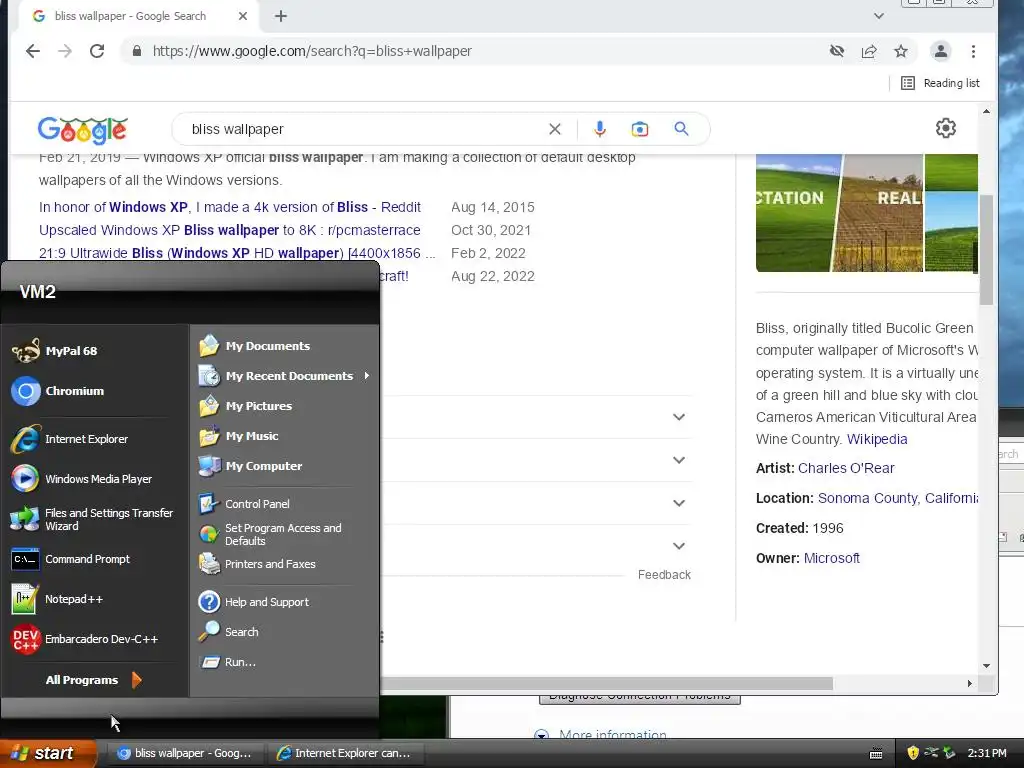Open My Computer
1024x768 pixels.
tap(250, 466)
